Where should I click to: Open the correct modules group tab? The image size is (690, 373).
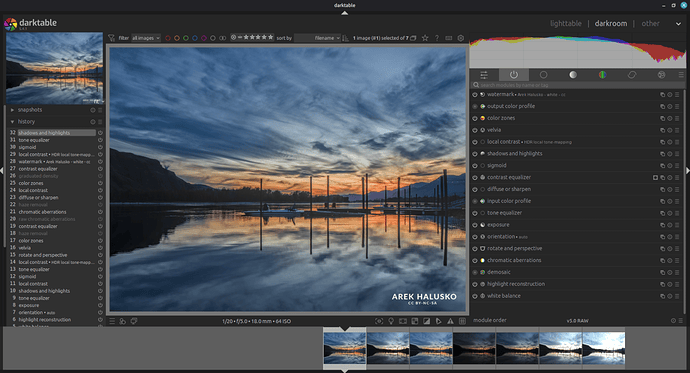pos(632,75)
